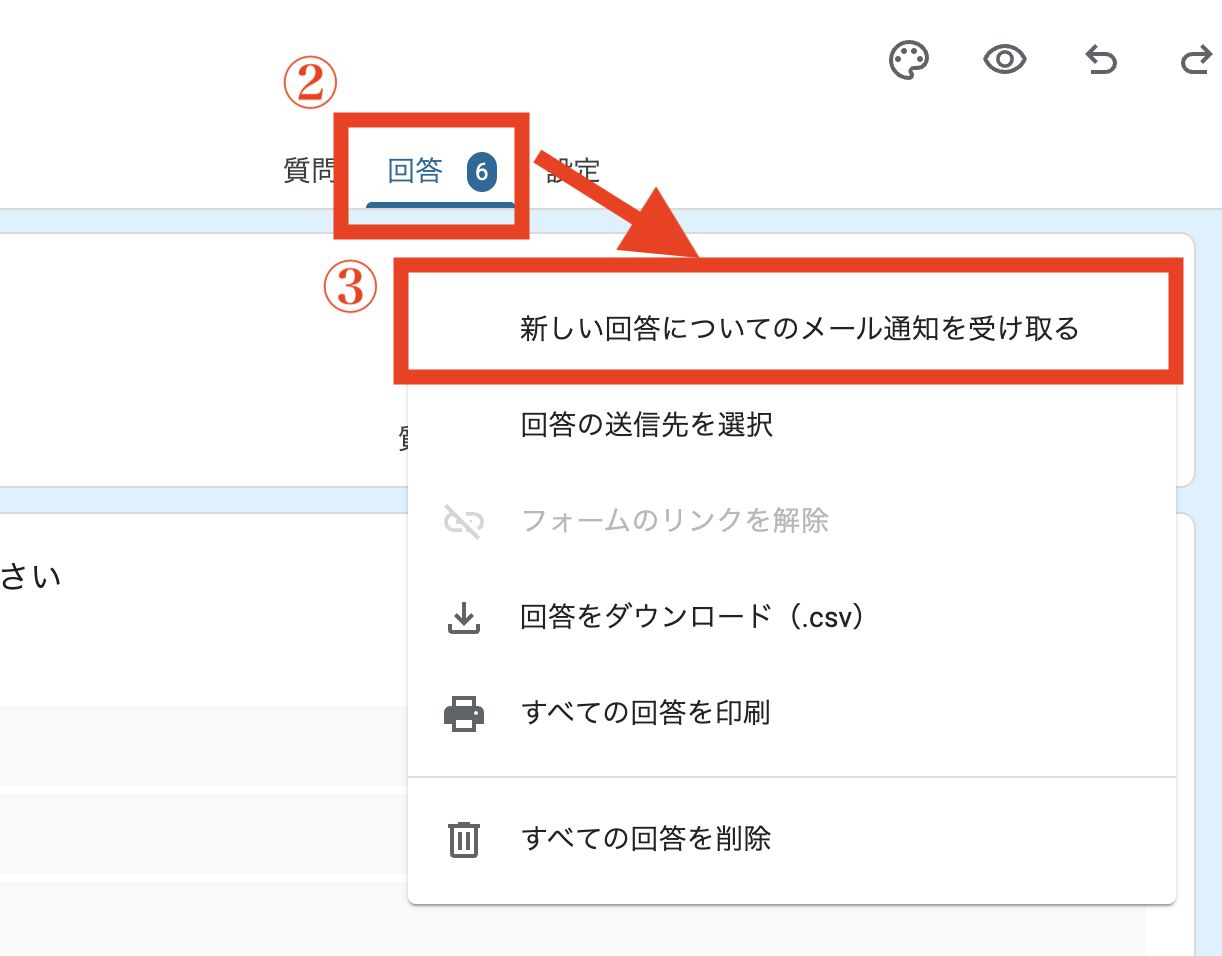This screenshot has height=956, width=1222.
Task: Click the undo arrow icon
Action: click(x=1100, y=62)
